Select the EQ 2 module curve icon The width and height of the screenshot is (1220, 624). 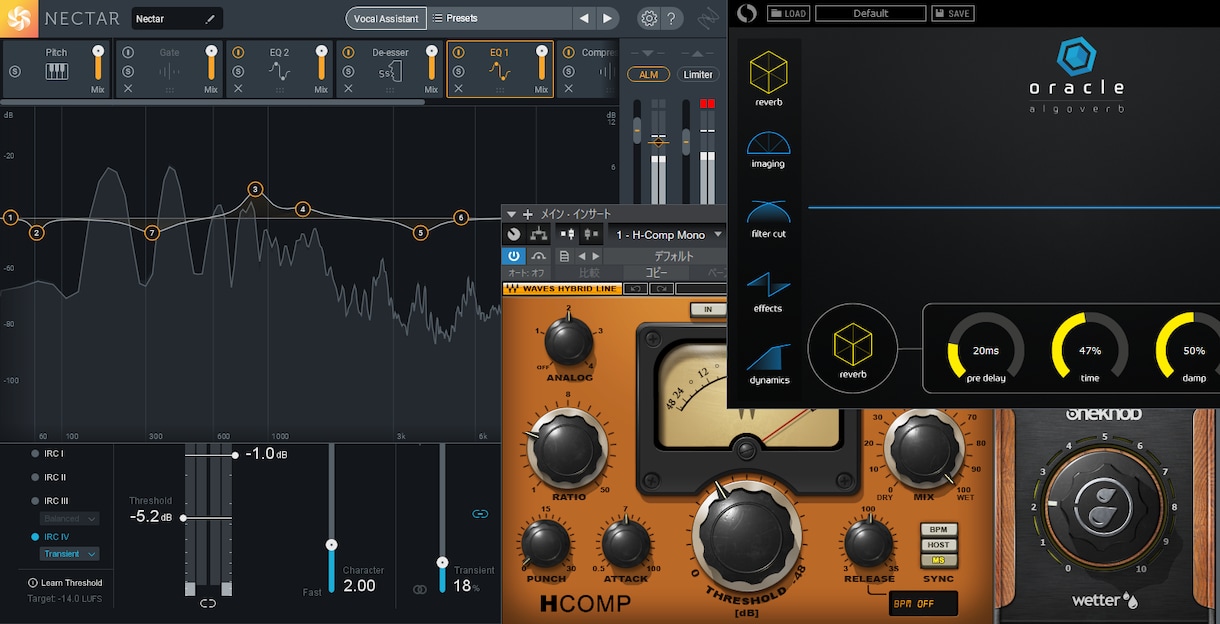coord(279,72)
